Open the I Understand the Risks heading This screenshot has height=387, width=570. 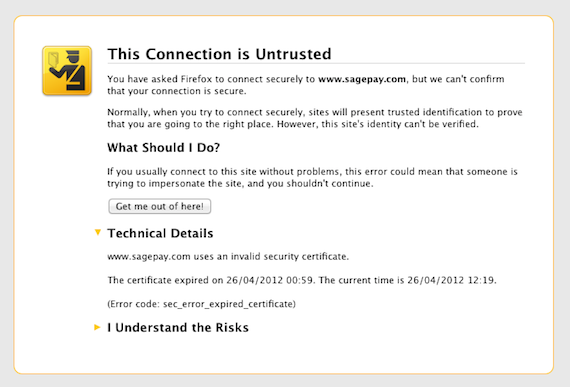(x=178, y=327)
